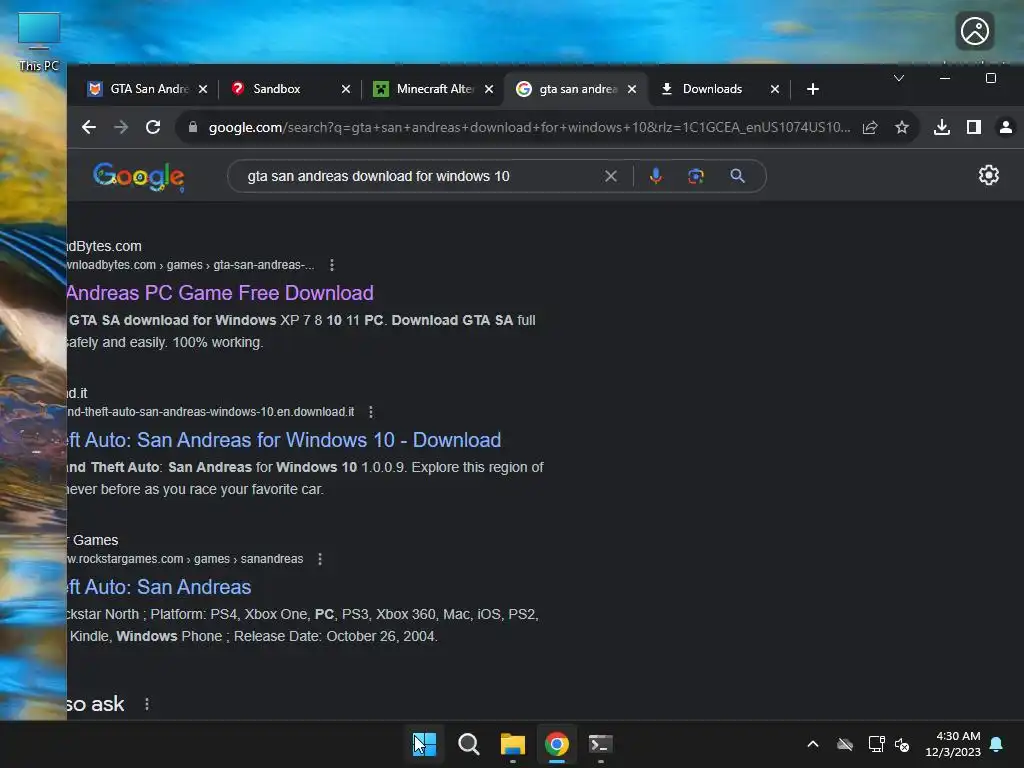Reload the Google search page

point(153,127)
